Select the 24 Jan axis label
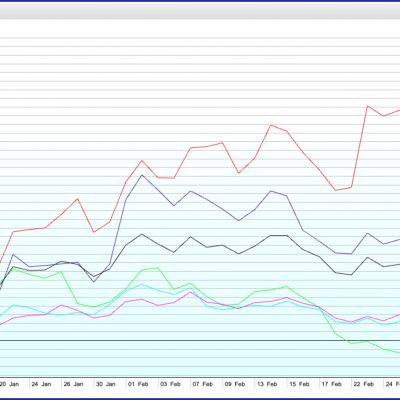This screenshot has height=400, width=400. coord(41,384)
